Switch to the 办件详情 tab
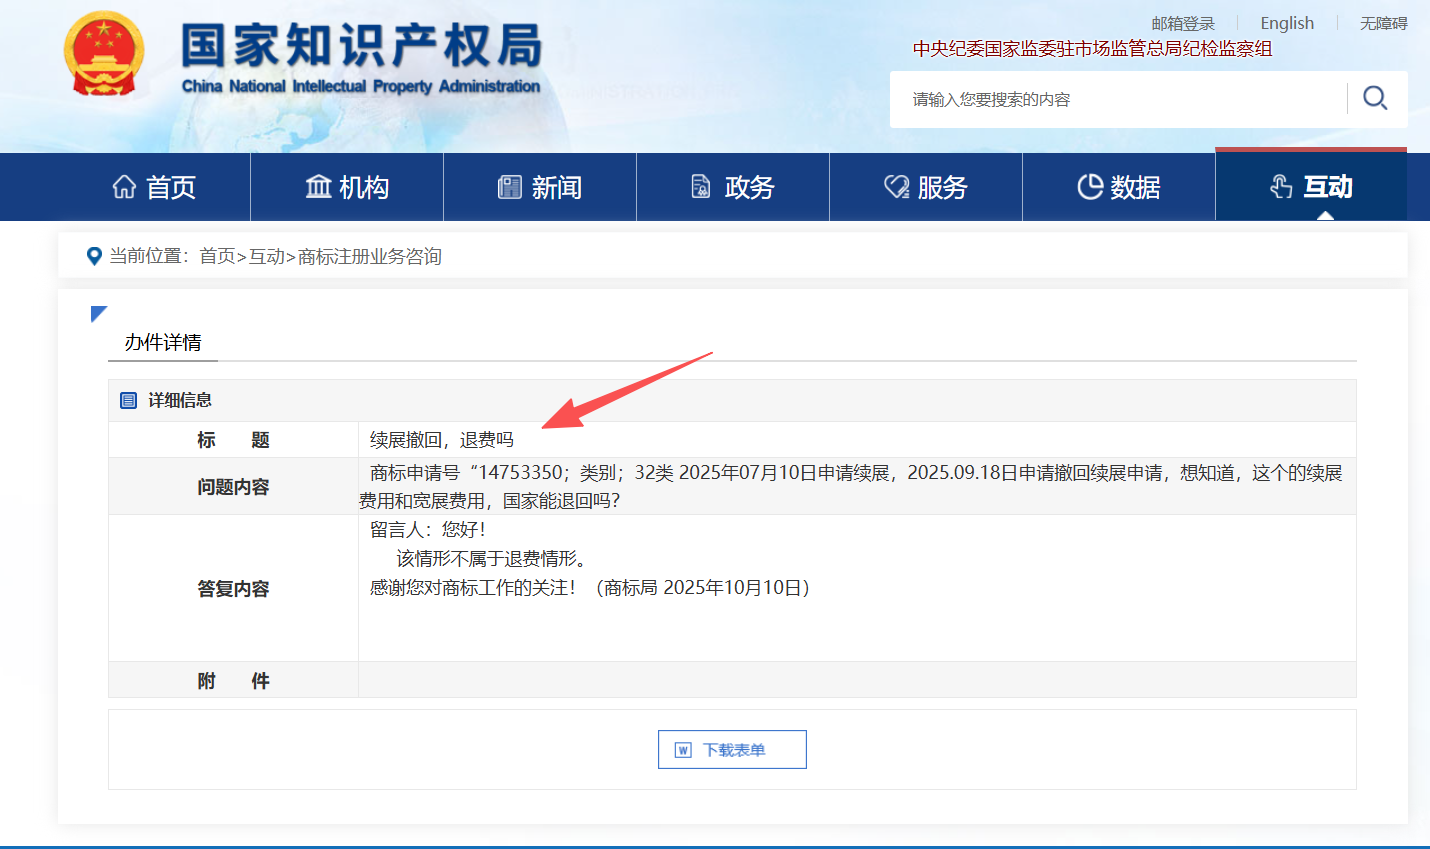 point(163,343)
